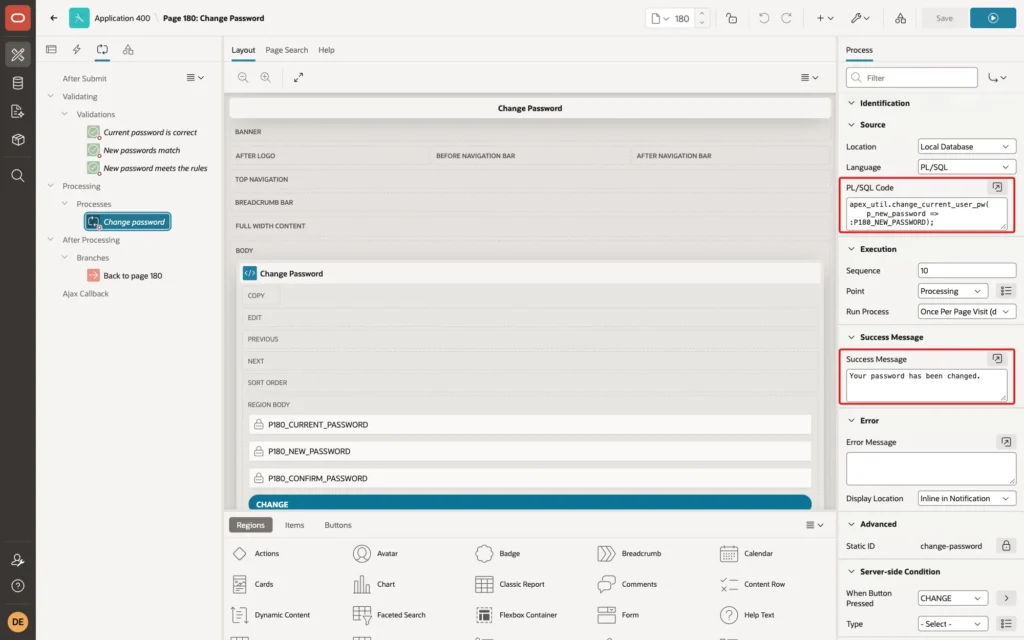The height and width of the screenshot is (640, 1024).
Task: Switch to the Page Search tab
Action: [287, 50]
